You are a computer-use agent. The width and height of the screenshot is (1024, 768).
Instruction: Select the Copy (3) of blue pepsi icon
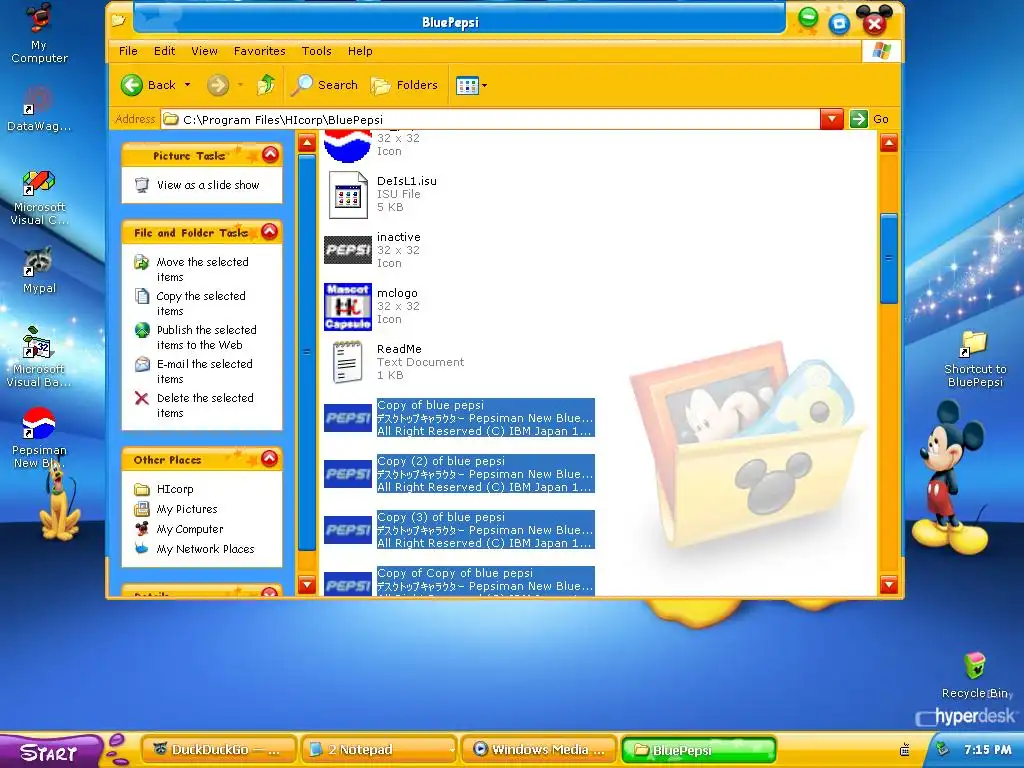348,530
